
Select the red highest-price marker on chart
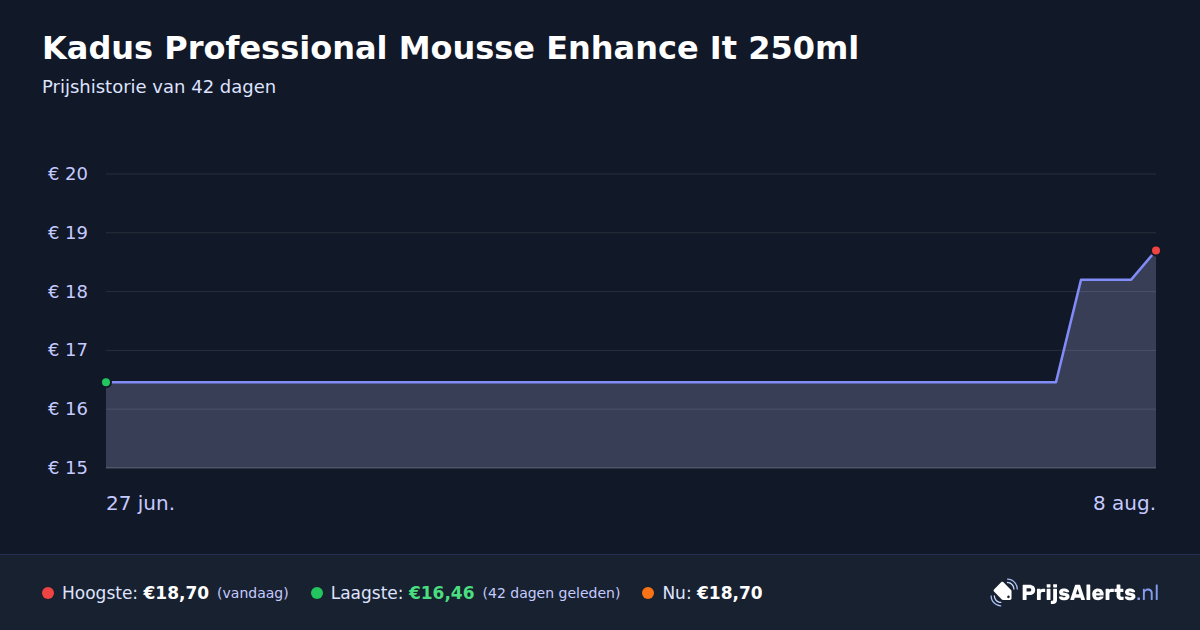[1156, 250]
